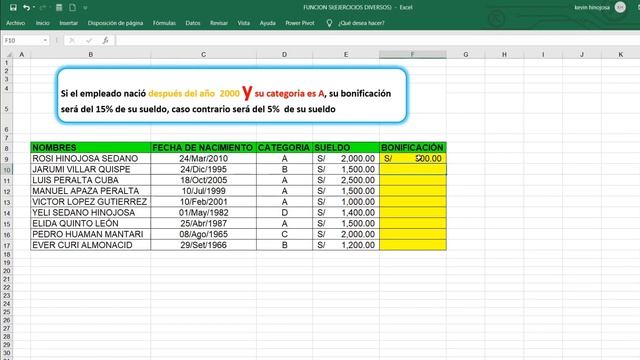
Task: Click the instruction text box about bonificación
Action: [232, 96]
